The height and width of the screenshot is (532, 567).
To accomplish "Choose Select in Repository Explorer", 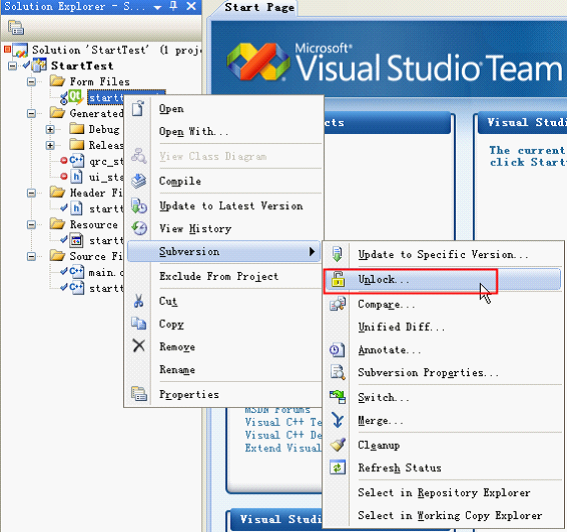I will [443, 492].
